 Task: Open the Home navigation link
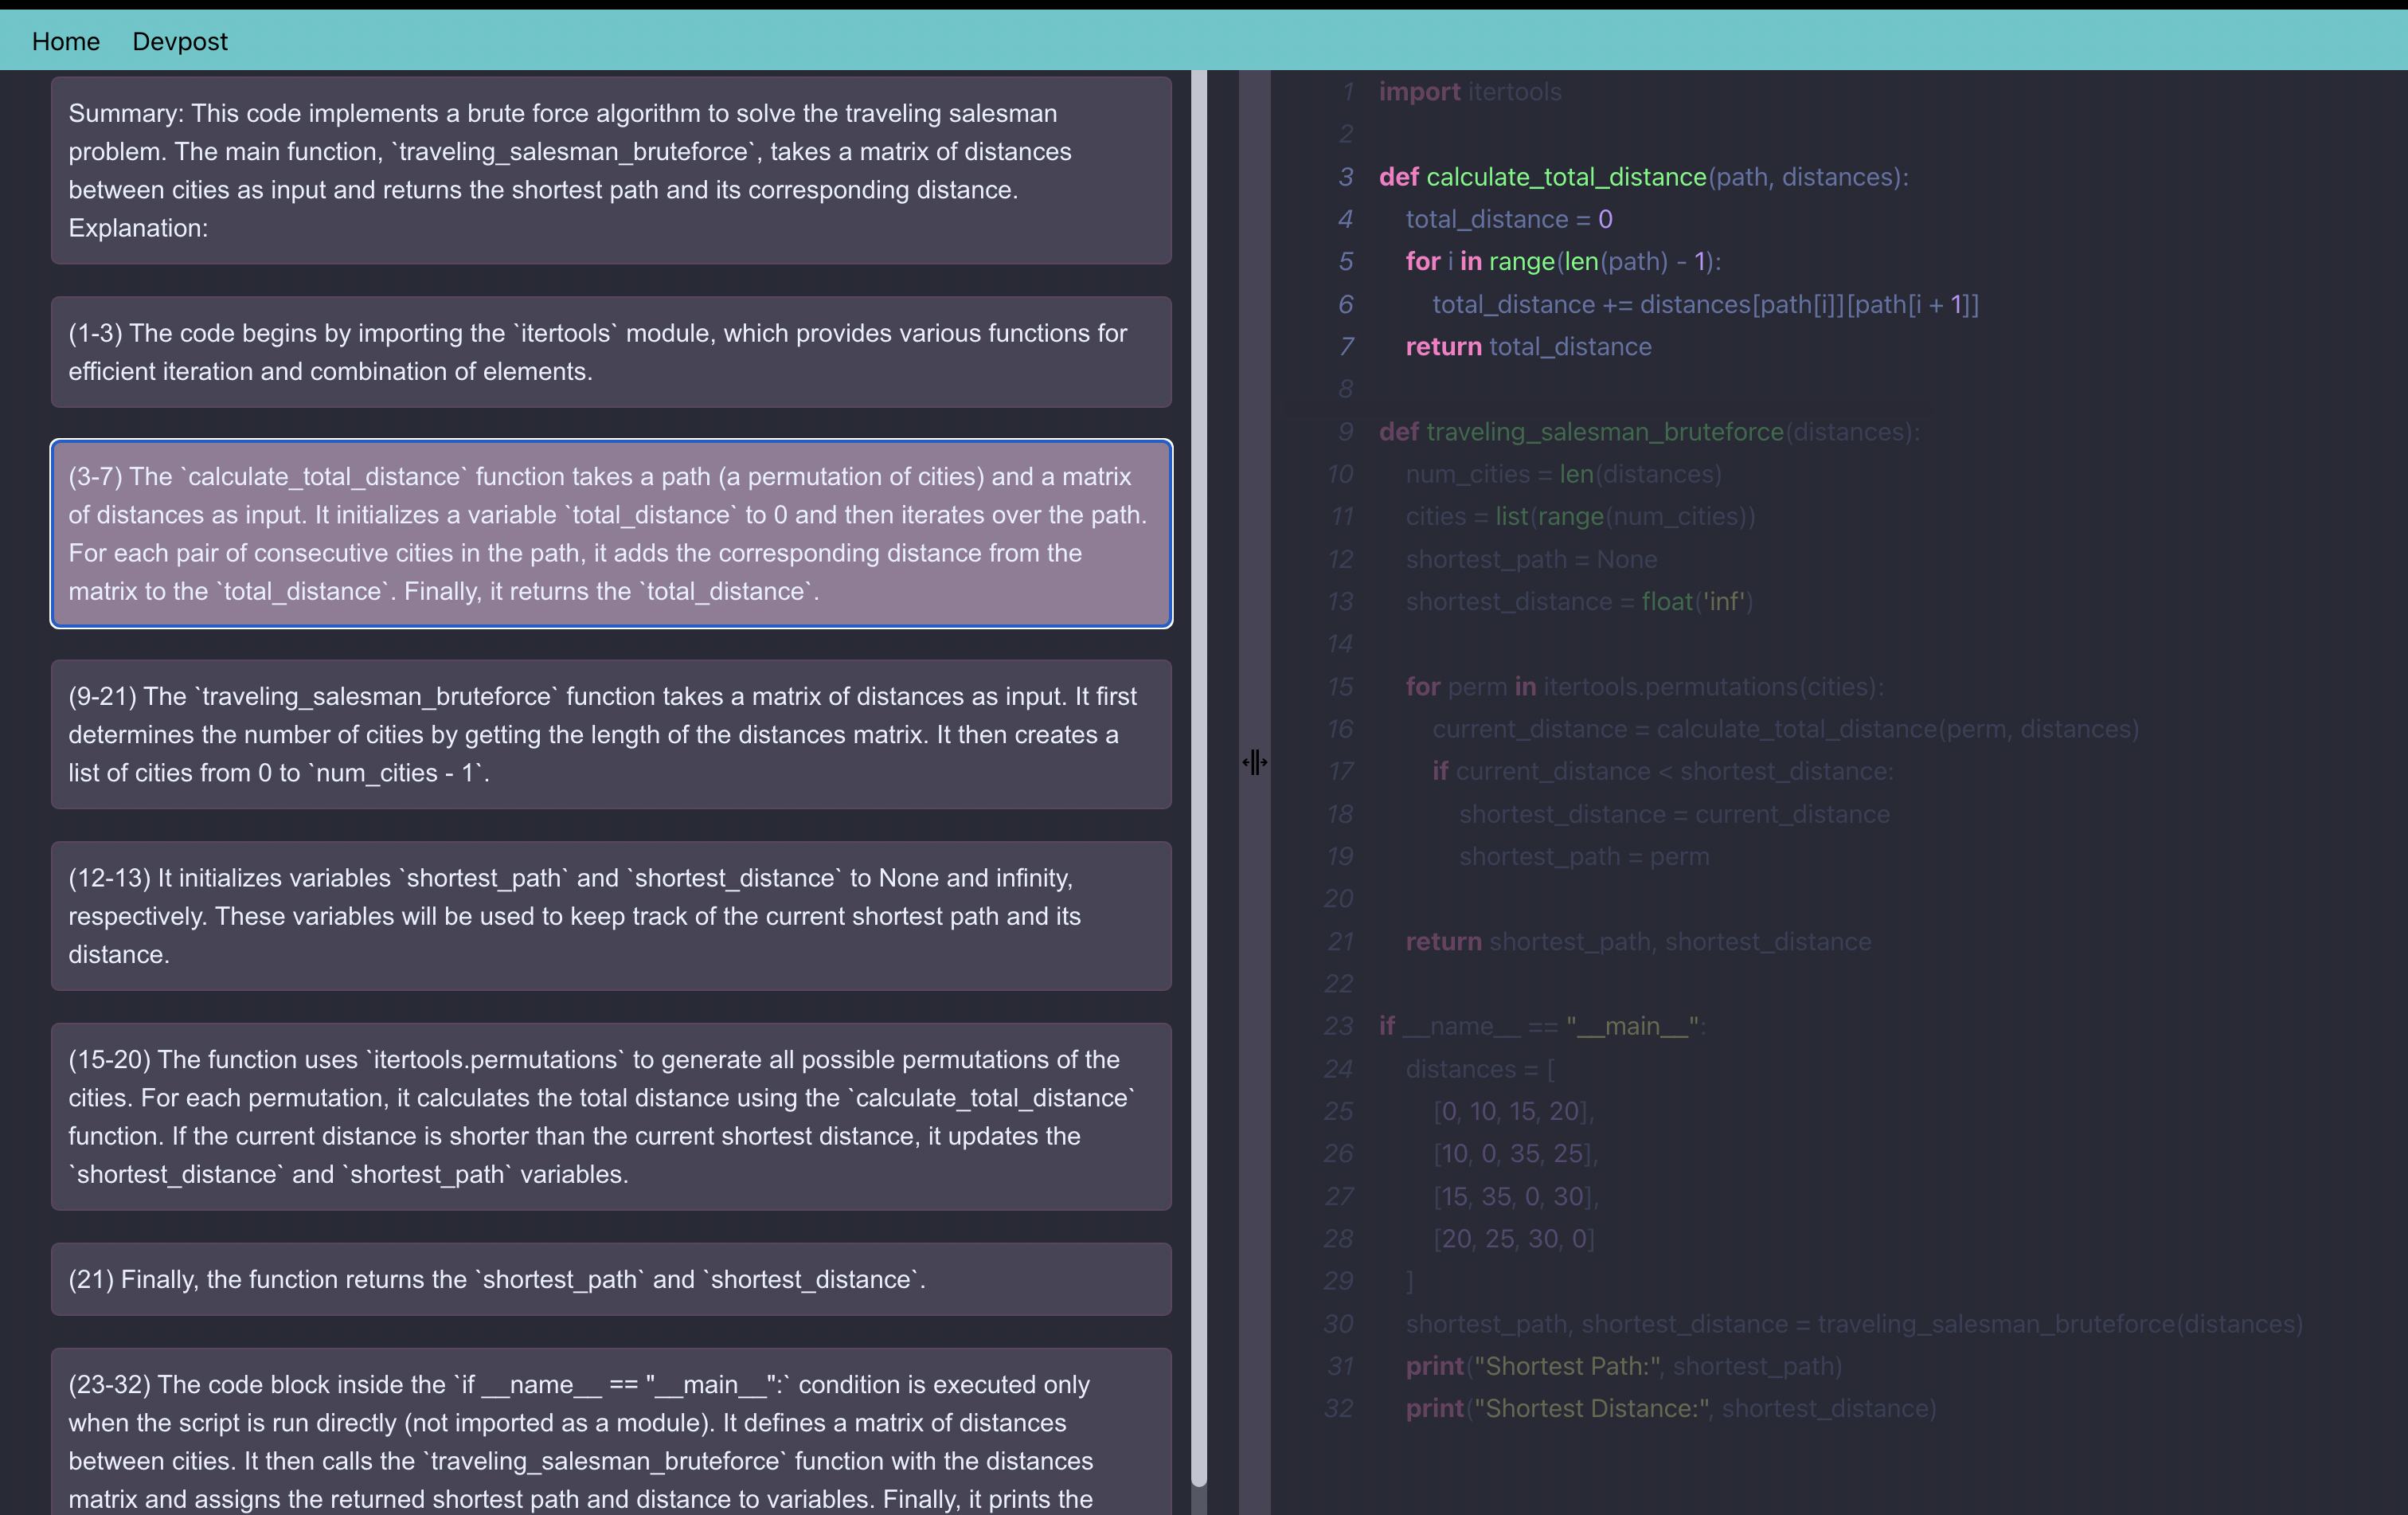point(66,41)
